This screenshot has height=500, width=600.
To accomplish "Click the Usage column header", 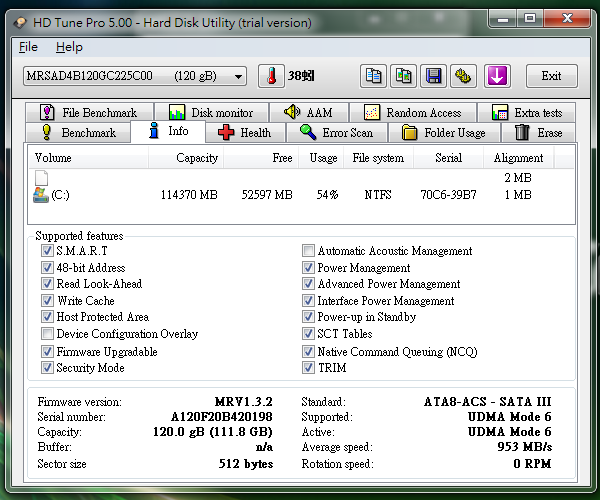I will [x=320, y=158].
